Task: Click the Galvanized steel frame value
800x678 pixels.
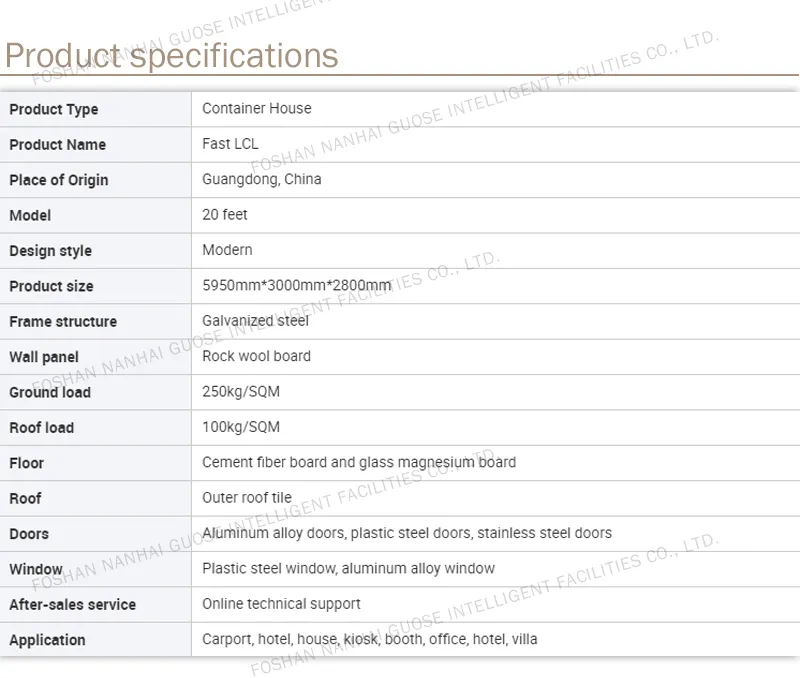Action: point(255,321)
